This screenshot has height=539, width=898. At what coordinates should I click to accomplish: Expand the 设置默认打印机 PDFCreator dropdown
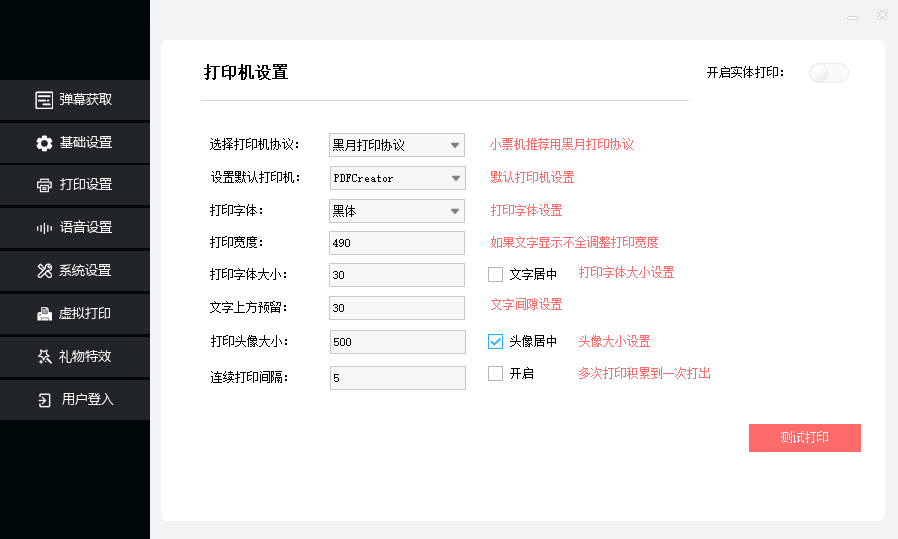[x=397, y=178]
